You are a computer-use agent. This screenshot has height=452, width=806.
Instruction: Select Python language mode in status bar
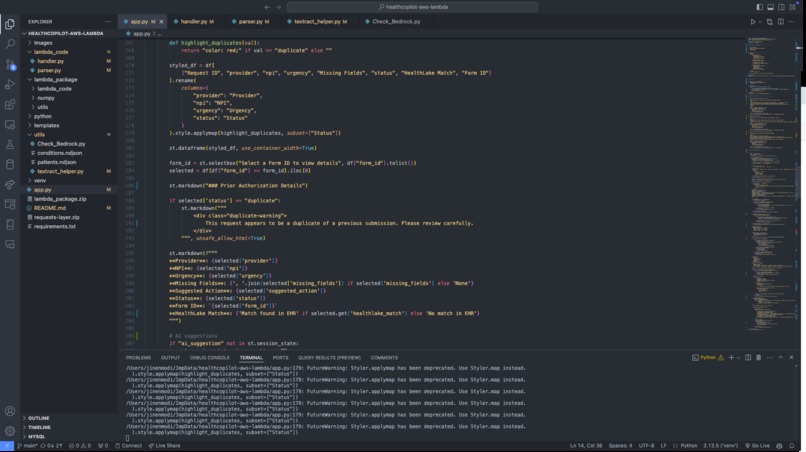click(689, 446)
